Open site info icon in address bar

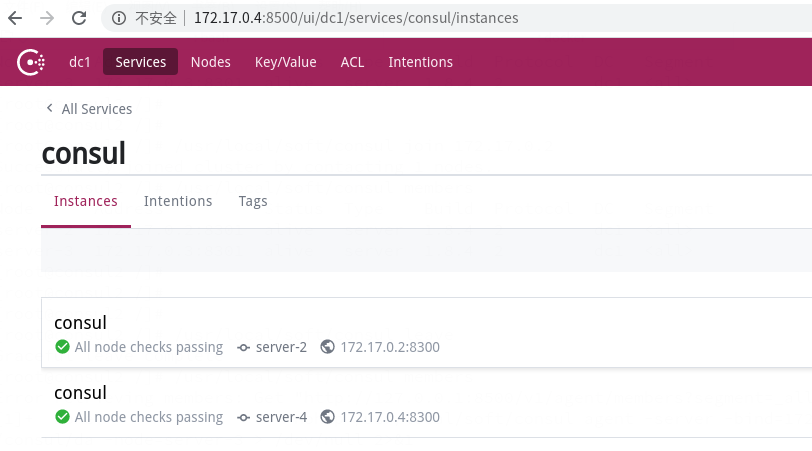pos(119,18)
